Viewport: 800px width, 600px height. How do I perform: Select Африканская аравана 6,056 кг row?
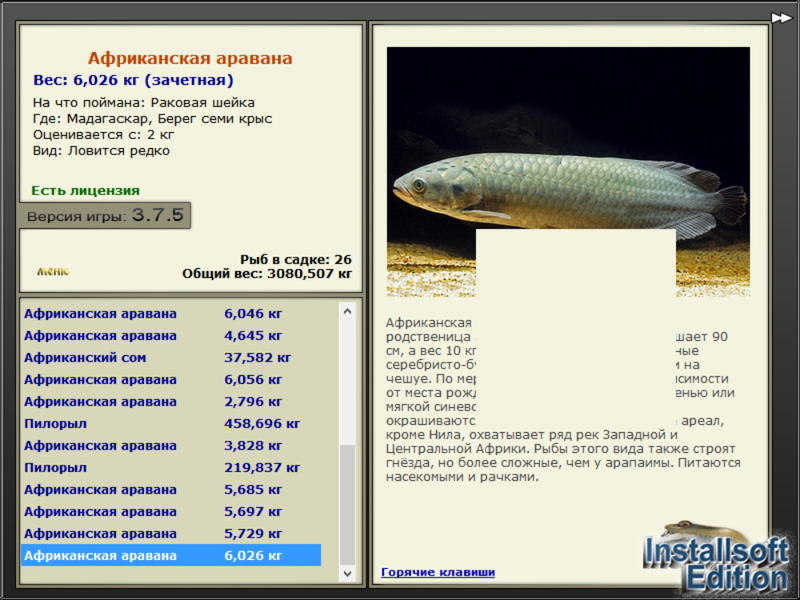(171, 380)
